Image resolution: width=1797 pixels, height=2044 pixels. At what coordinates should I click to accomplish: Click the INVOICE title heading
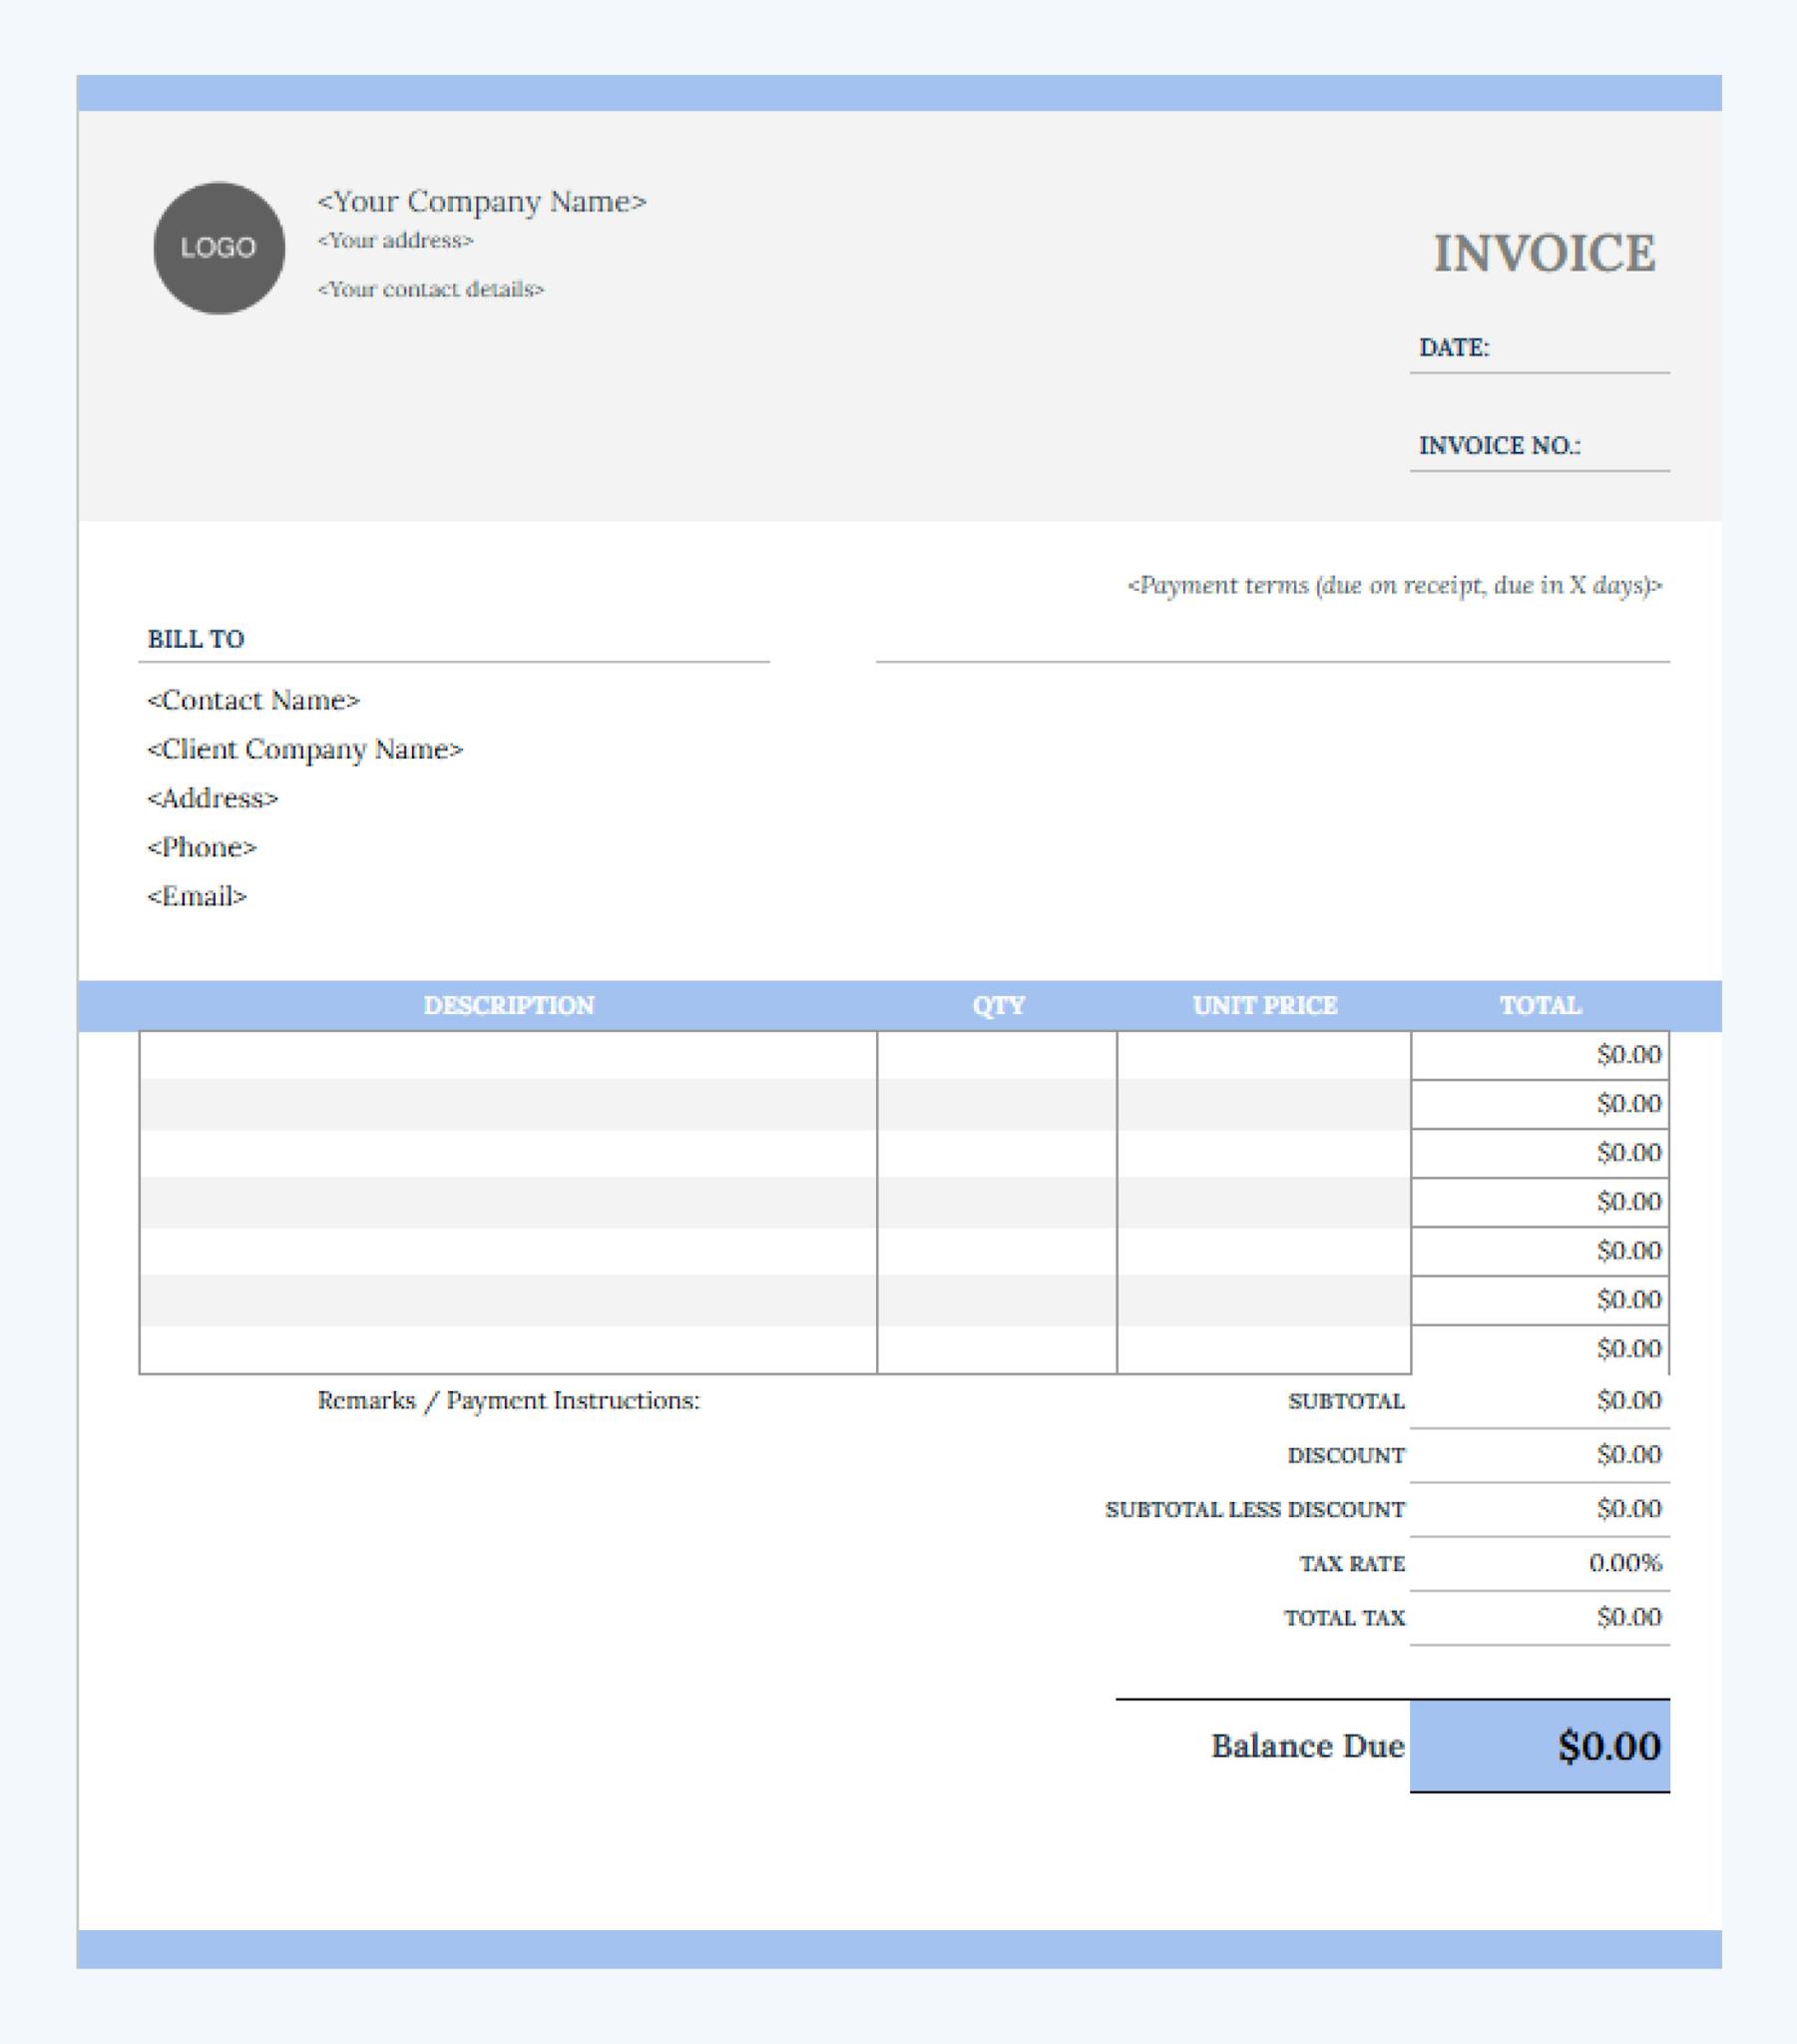point(1545,253)
